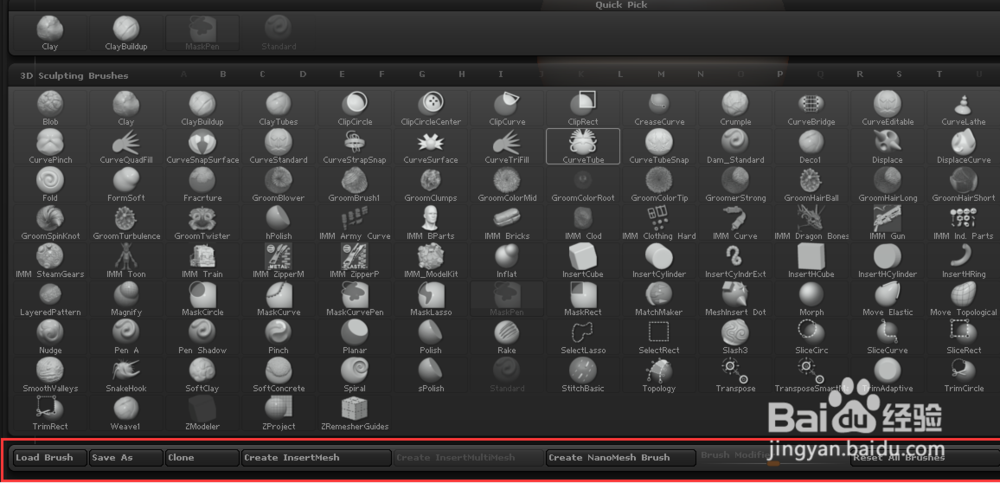Viewport: 1000px width, 483px height.
Task: Choose the hPolish brush
Action: tap(279, 223)
